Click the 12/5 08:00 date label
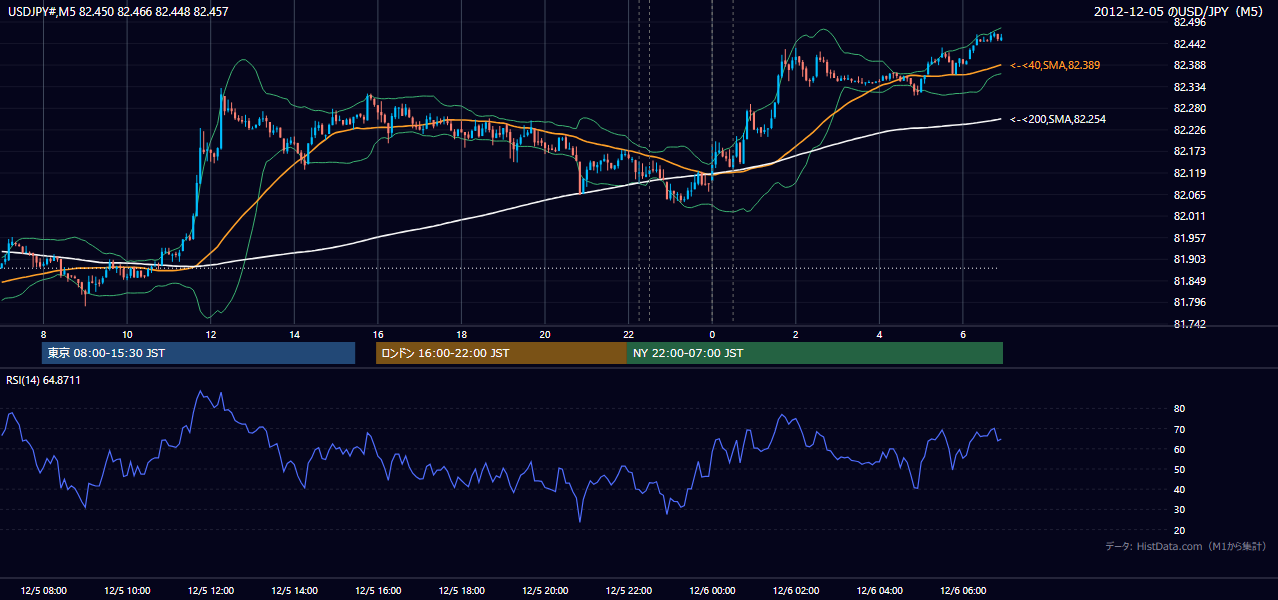 [43, 591]
